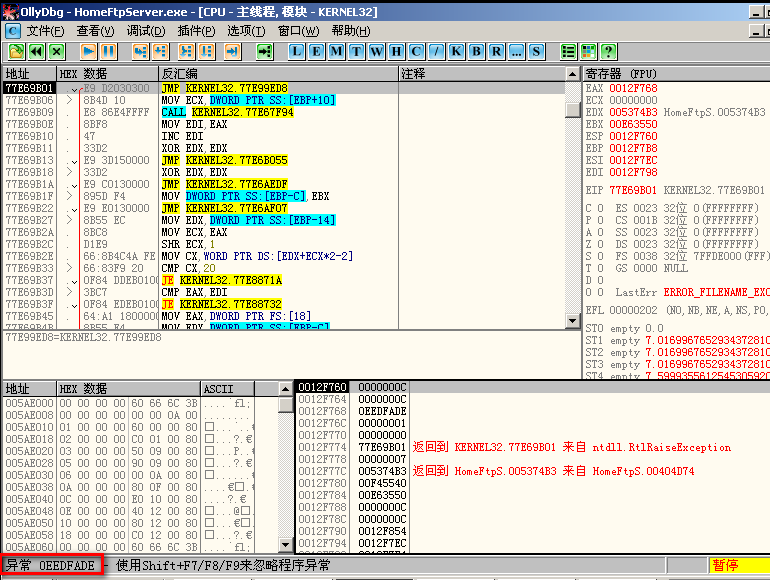
Task: Select stack entry returning to ntdll.RtlRaiseException
Action: [571, 447]
